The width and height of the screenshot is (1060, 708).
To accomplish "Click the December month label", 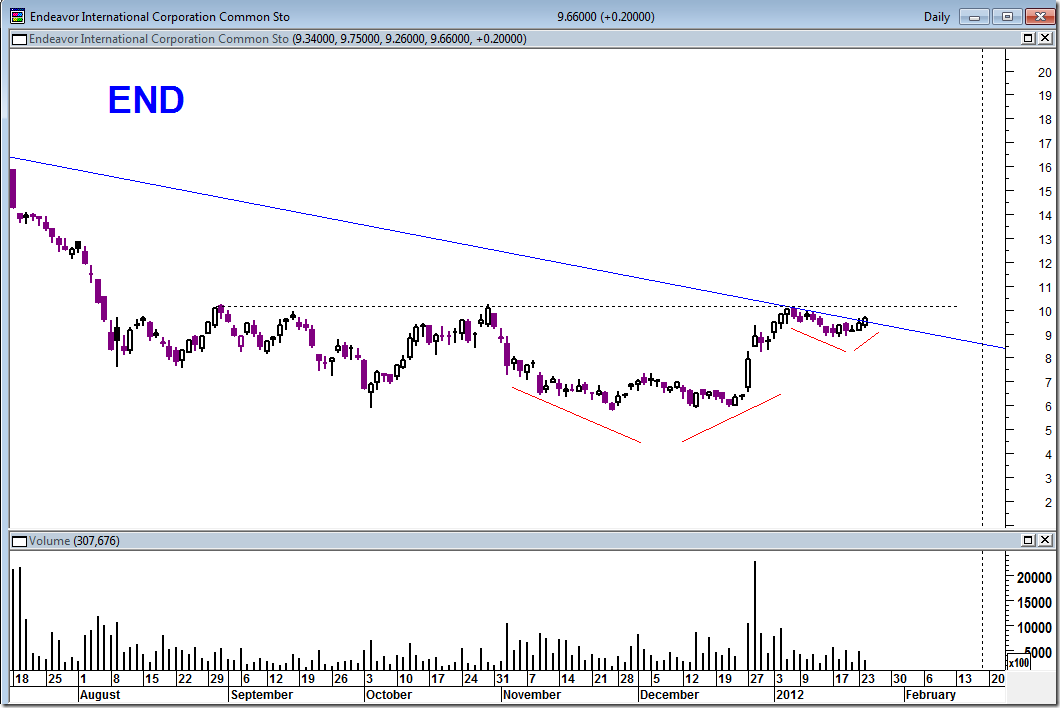I will 669,694.
